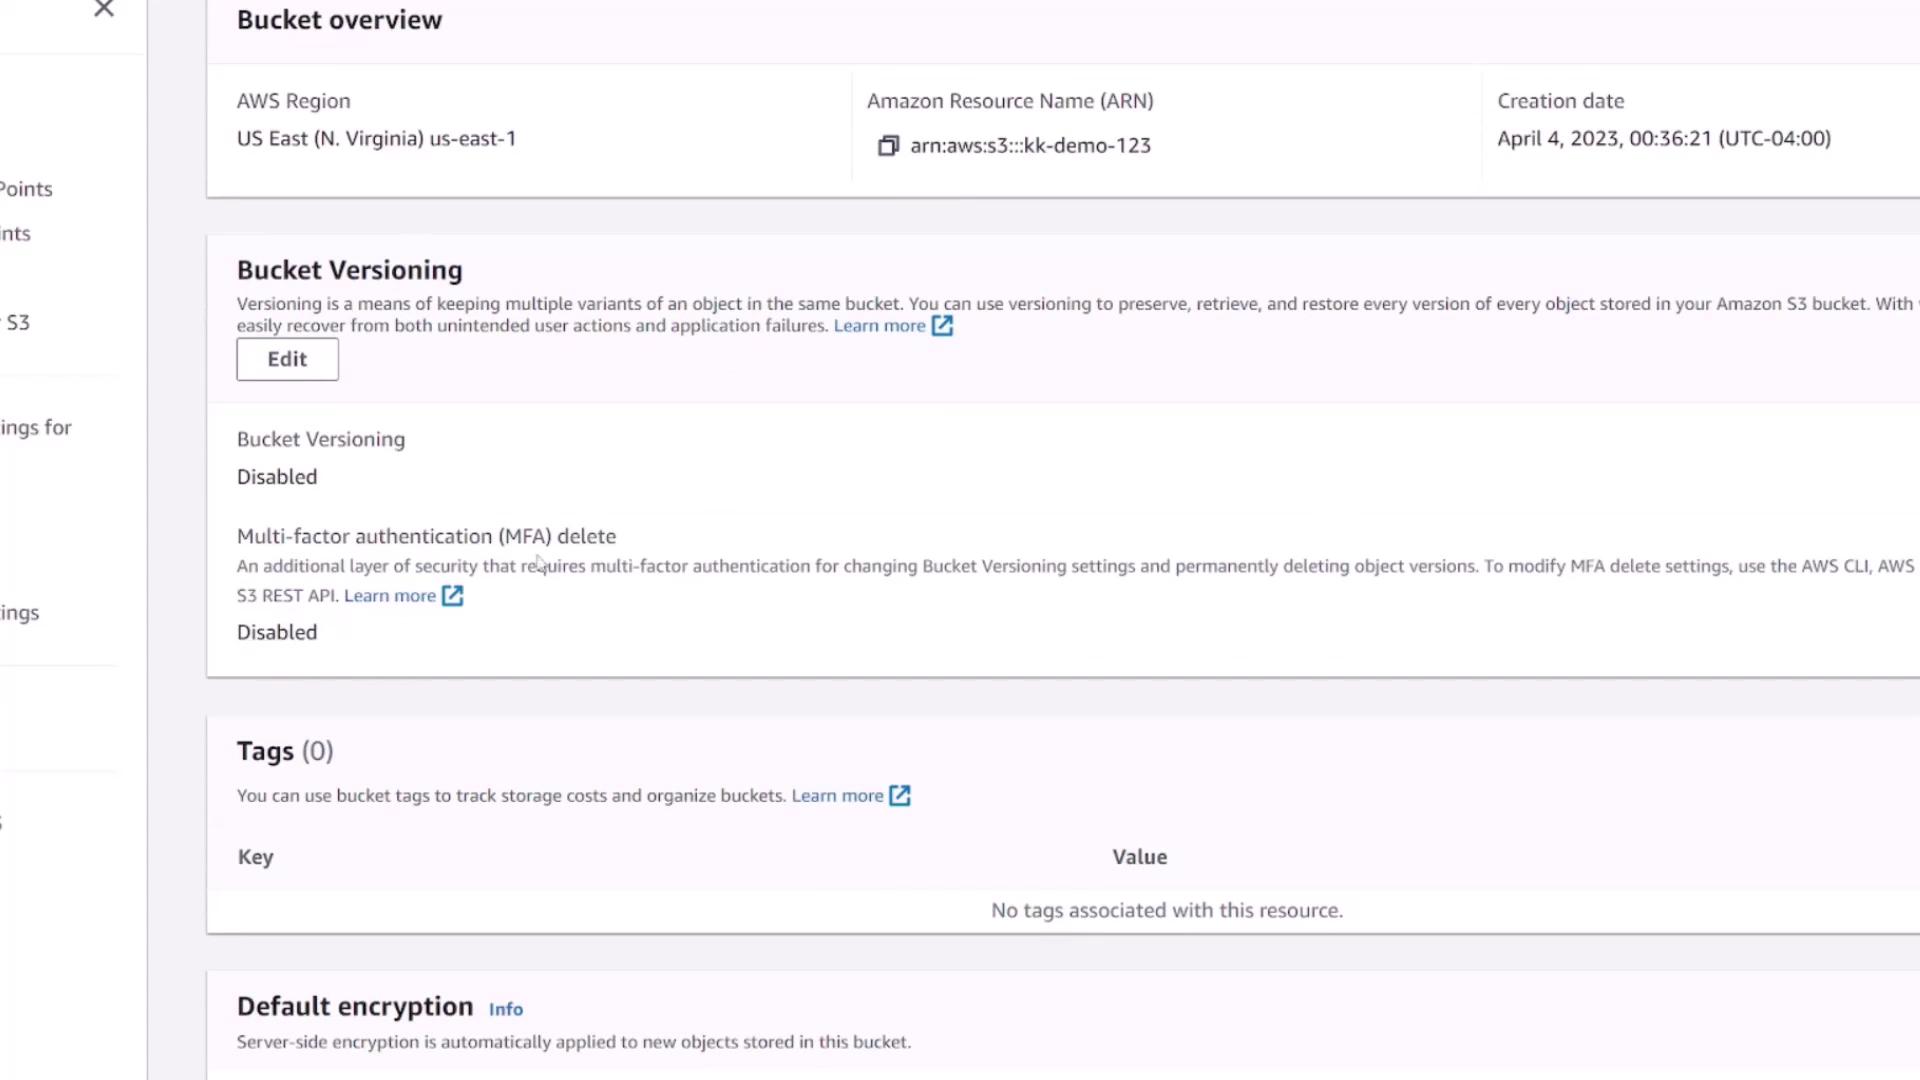Open external link icon in Tags section
1920x1080 pixels.
tap(900, 796)
